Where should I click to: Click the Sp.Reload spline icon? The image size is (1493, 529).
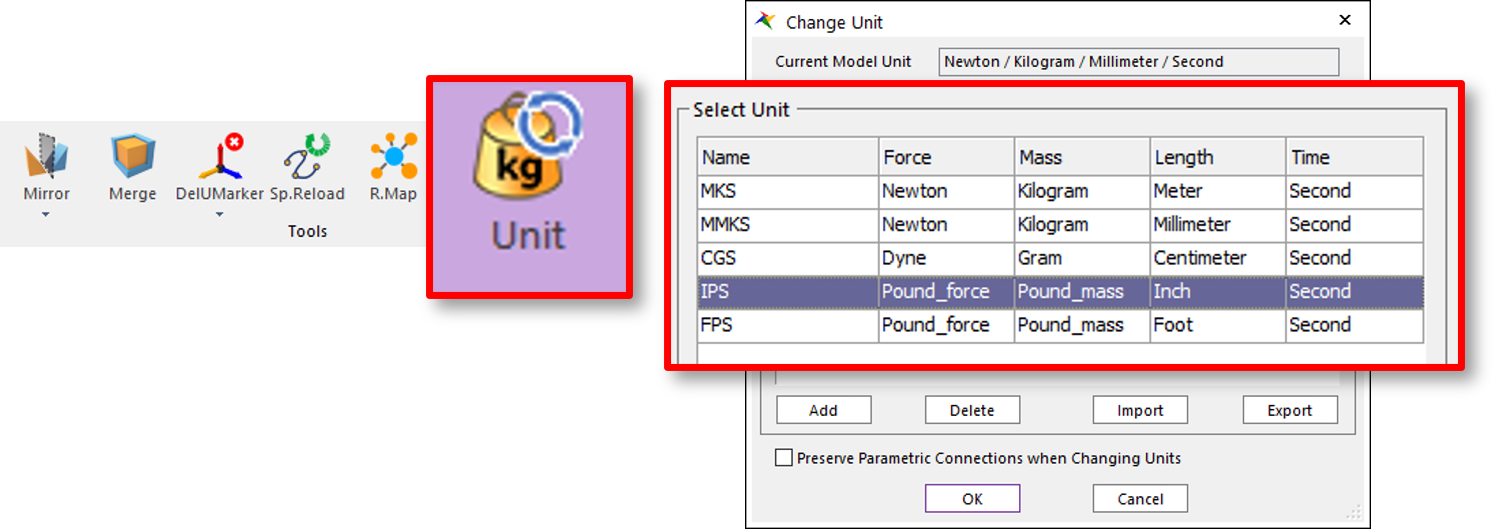pos(306,159)
